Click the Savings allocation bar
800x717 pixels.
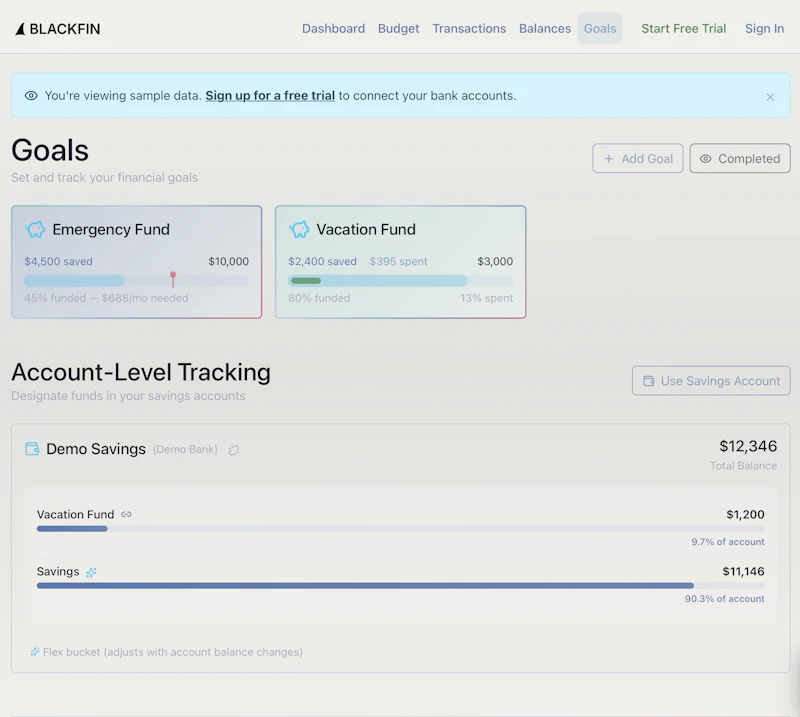point(401,585)
